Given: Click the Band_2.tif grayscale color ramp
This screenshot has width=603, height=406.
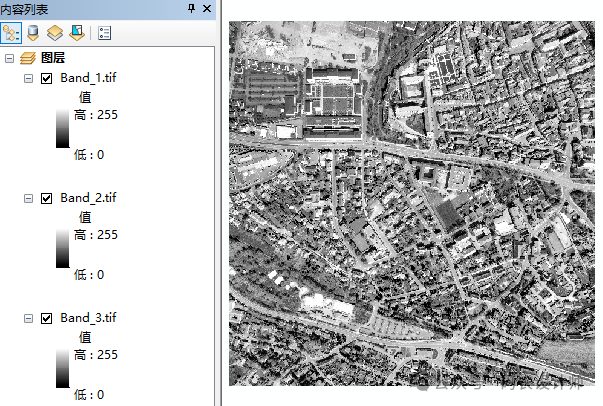Looking at the screenshot, I should [x=62, y=248].
